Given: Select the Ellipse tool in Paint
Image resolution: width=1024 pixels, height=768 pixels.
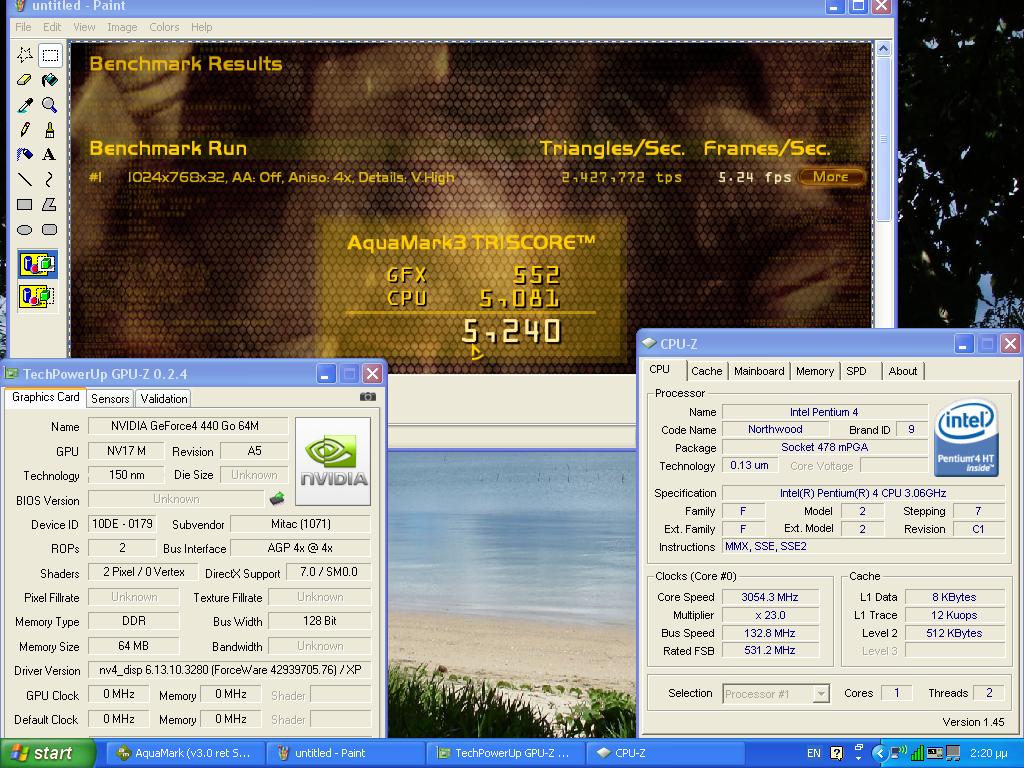Looking at the screenshot, I should point(25,229).
